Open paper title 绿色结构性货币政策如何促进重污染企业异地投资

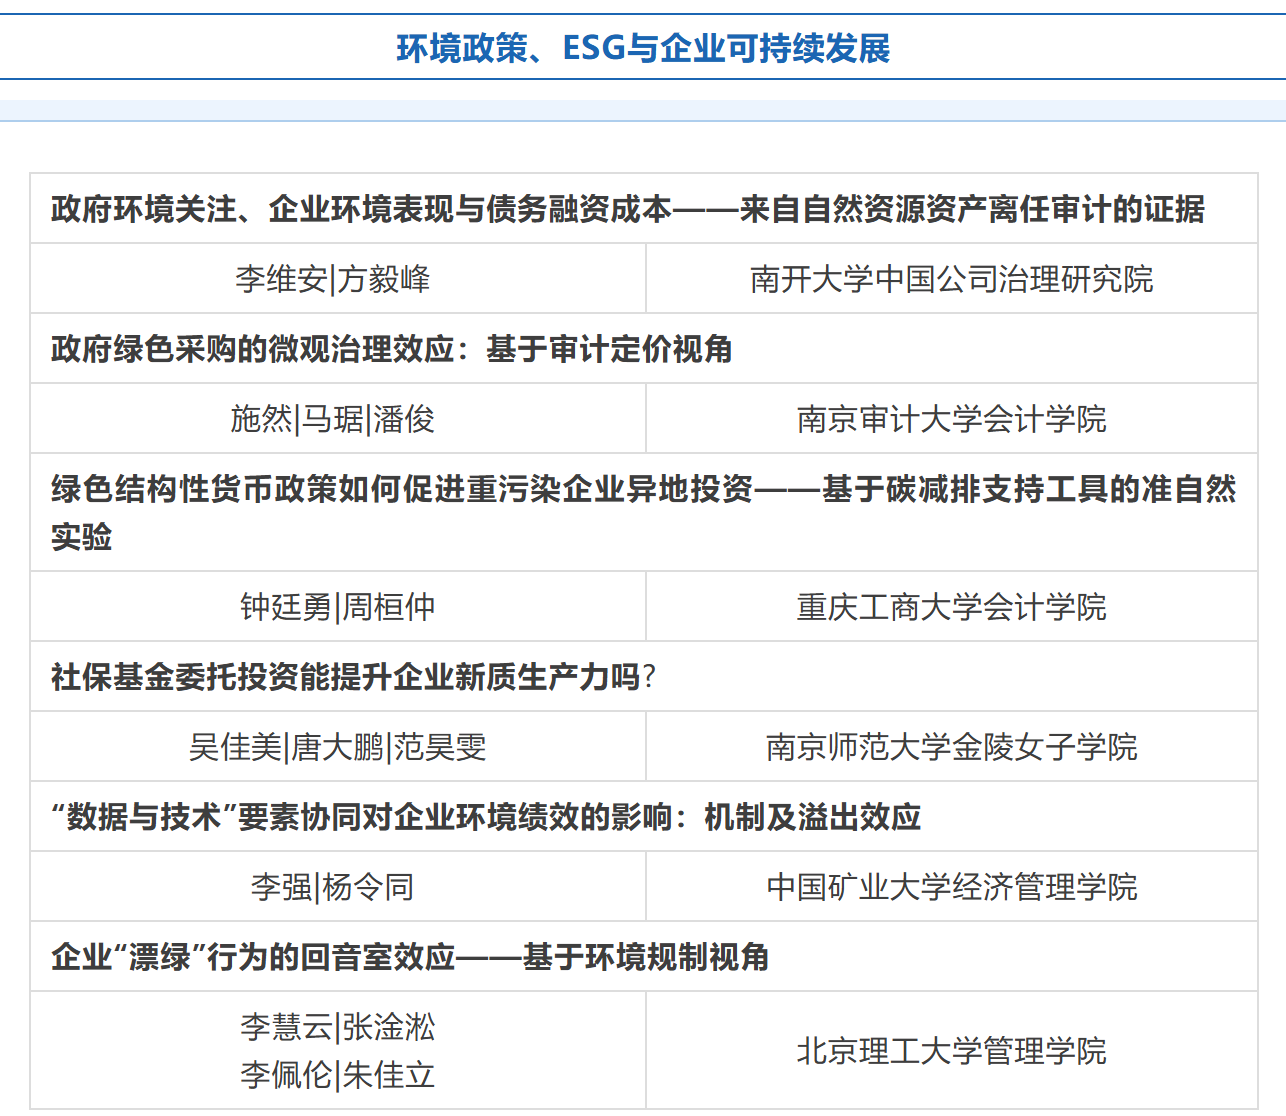(643, 489)
